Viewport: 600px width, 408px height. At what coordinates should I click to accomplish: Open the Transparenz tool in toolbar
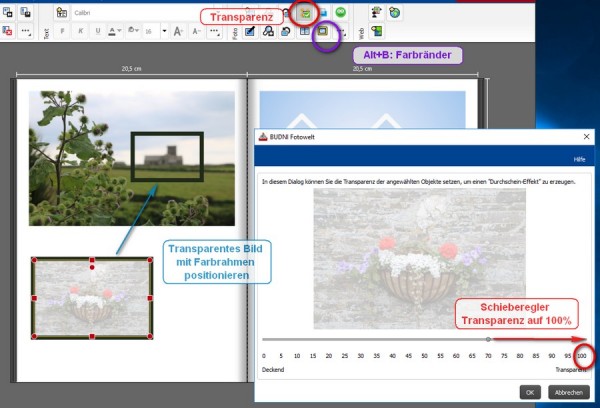tap(305, 13)
